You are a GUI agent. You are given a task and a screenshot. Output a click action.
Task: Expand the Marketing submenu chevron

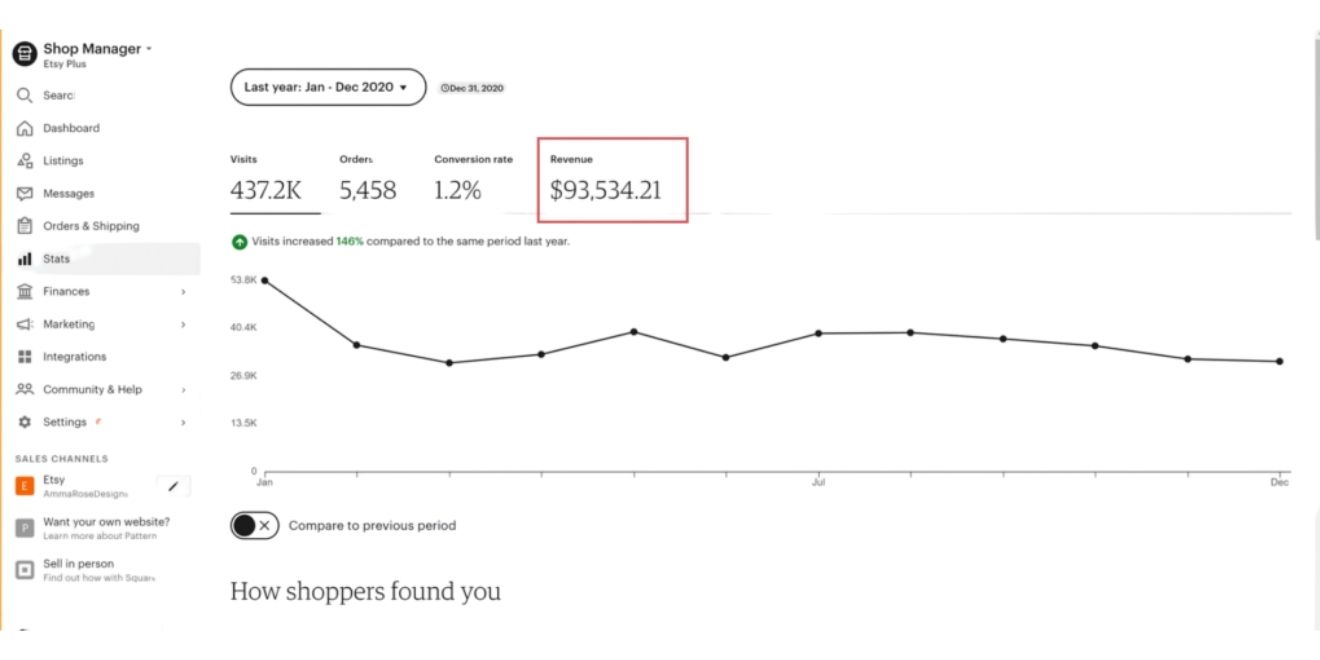click(183, 324)
